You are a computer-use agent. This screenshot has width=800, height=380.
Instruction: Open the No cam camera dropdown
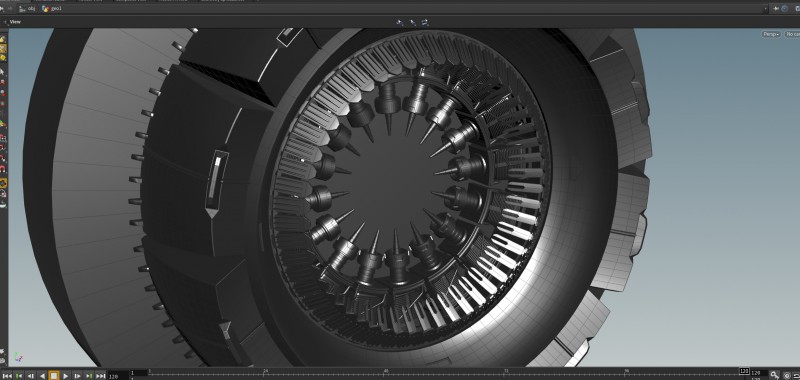pyautogui.click(x=792, y=34)
